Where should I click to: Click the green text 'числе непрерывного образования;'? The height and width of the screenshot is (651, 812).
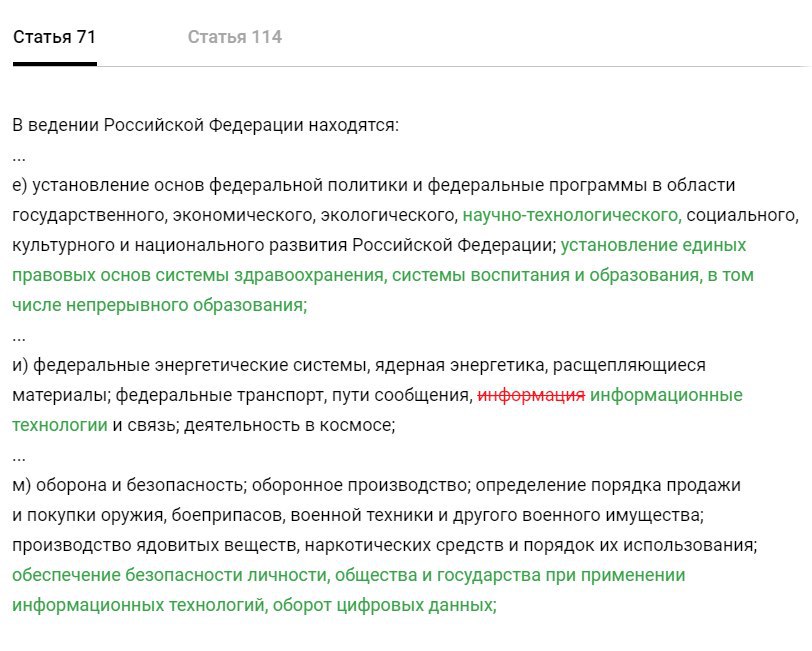pos(160,305)
